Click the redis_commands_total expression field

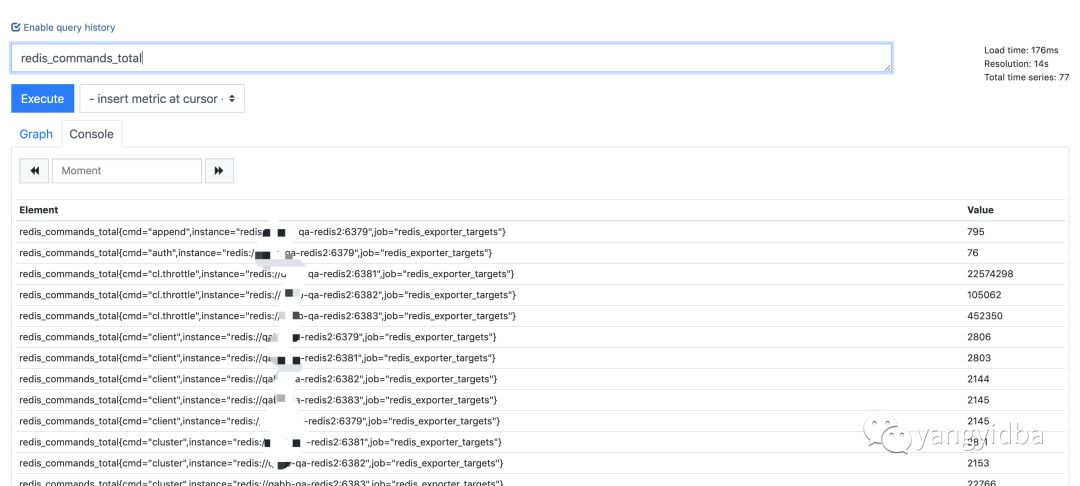pyautogui.click(x=450, y=58)
